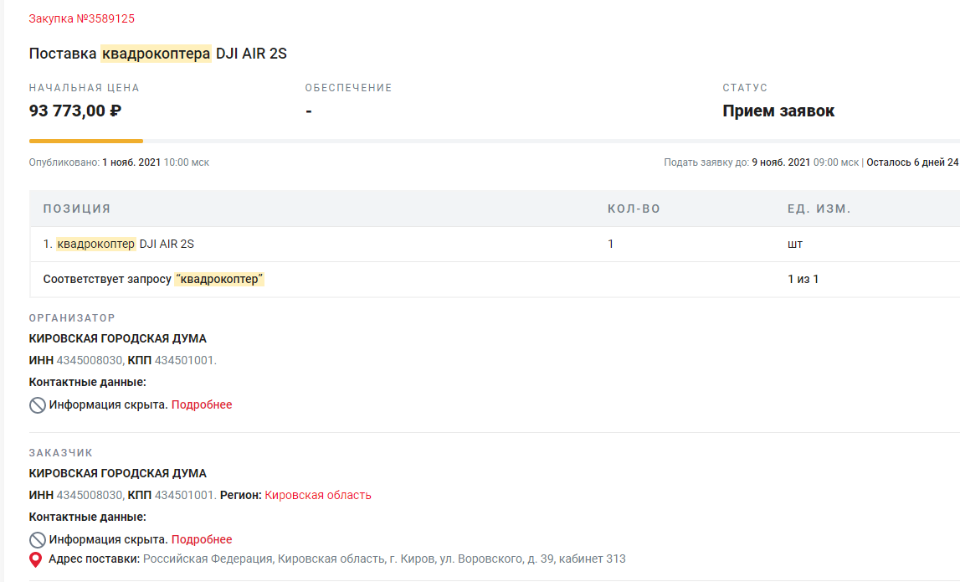This screenshot has height=582, width=960.
Task: Select the starting price 93 773,00 ₽
Action: [75, 111]
